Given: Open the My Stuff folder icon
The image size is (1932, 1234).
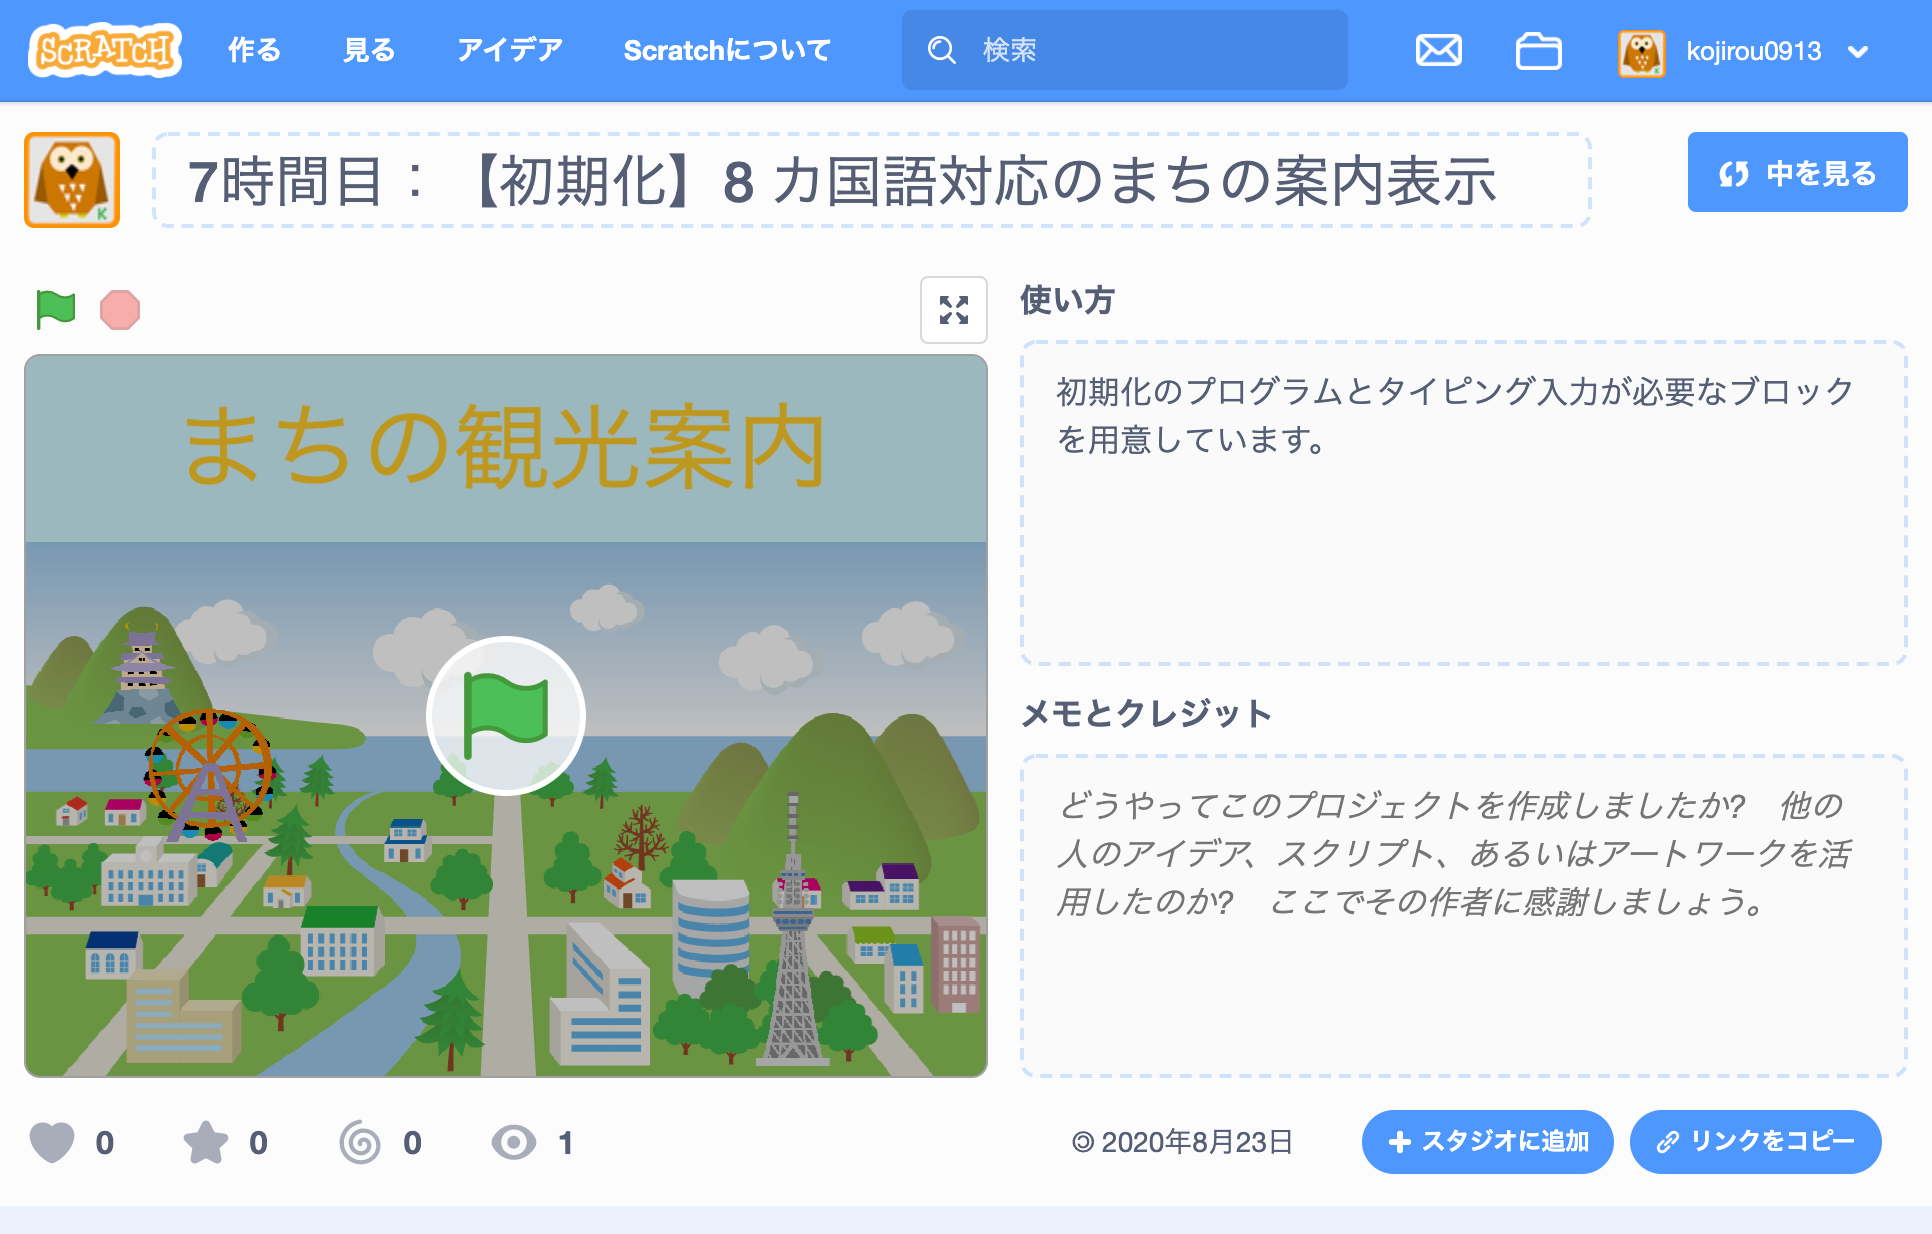Looking at the screenshot, I should point(1538,50).
